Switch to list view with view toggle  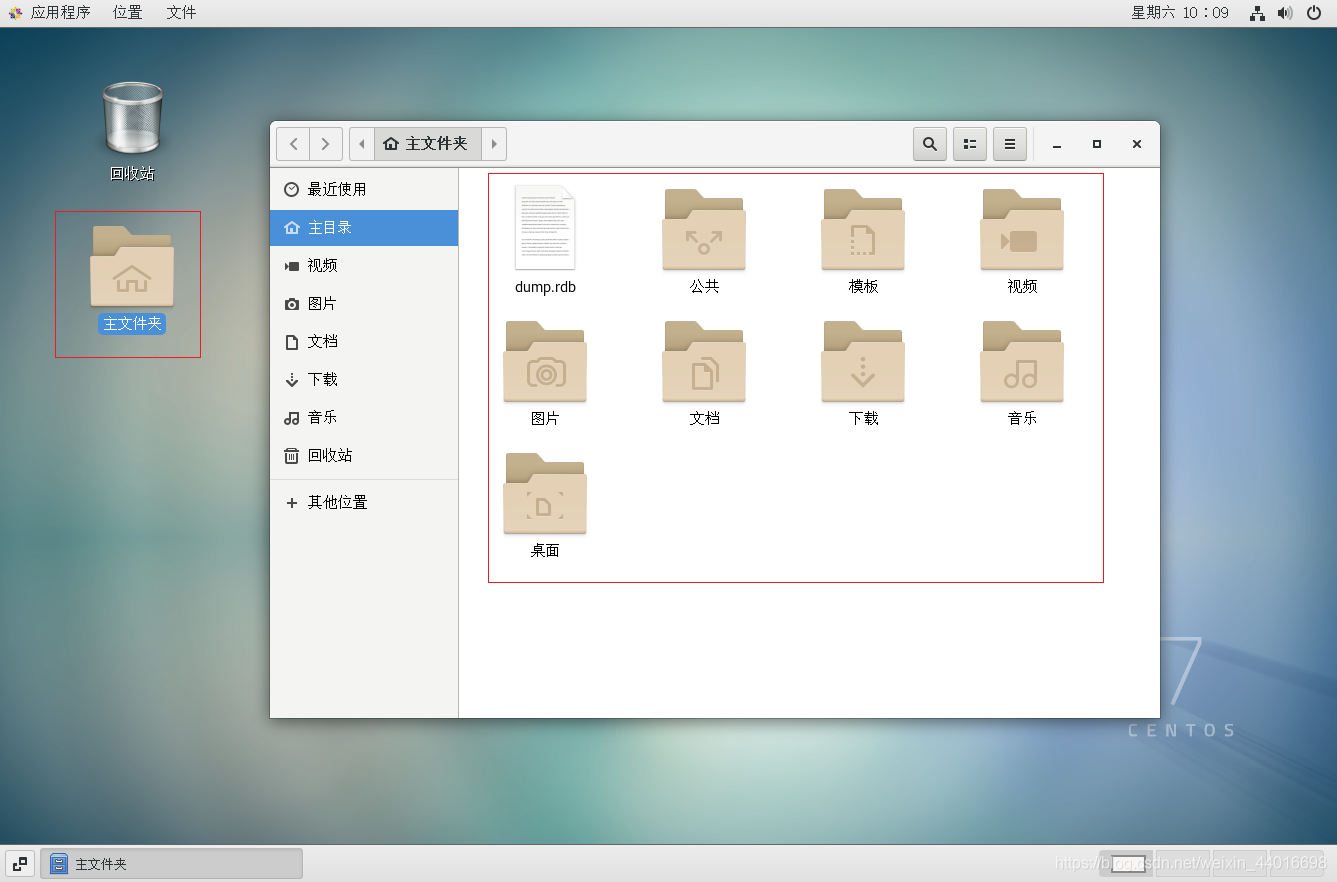tap(970, 144)
